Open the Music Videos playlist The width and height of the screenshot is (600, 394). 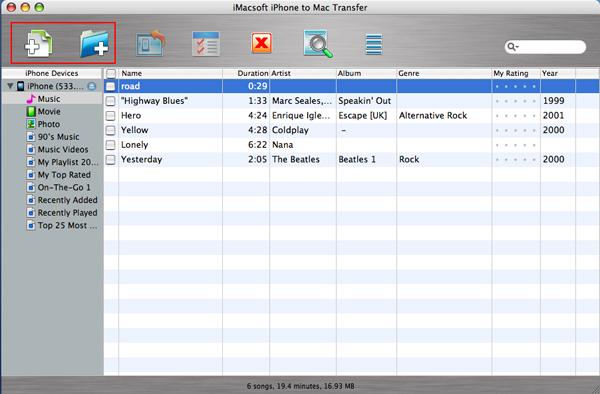pos(63,149)
